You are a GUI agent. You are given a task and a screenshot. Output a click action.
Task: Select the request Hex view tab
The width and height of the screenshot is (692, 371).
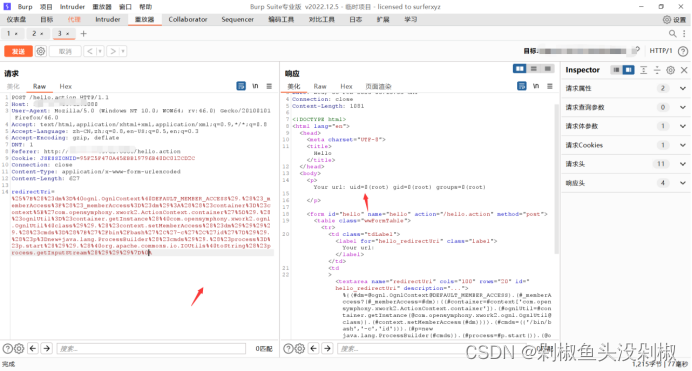click(65, 86)
